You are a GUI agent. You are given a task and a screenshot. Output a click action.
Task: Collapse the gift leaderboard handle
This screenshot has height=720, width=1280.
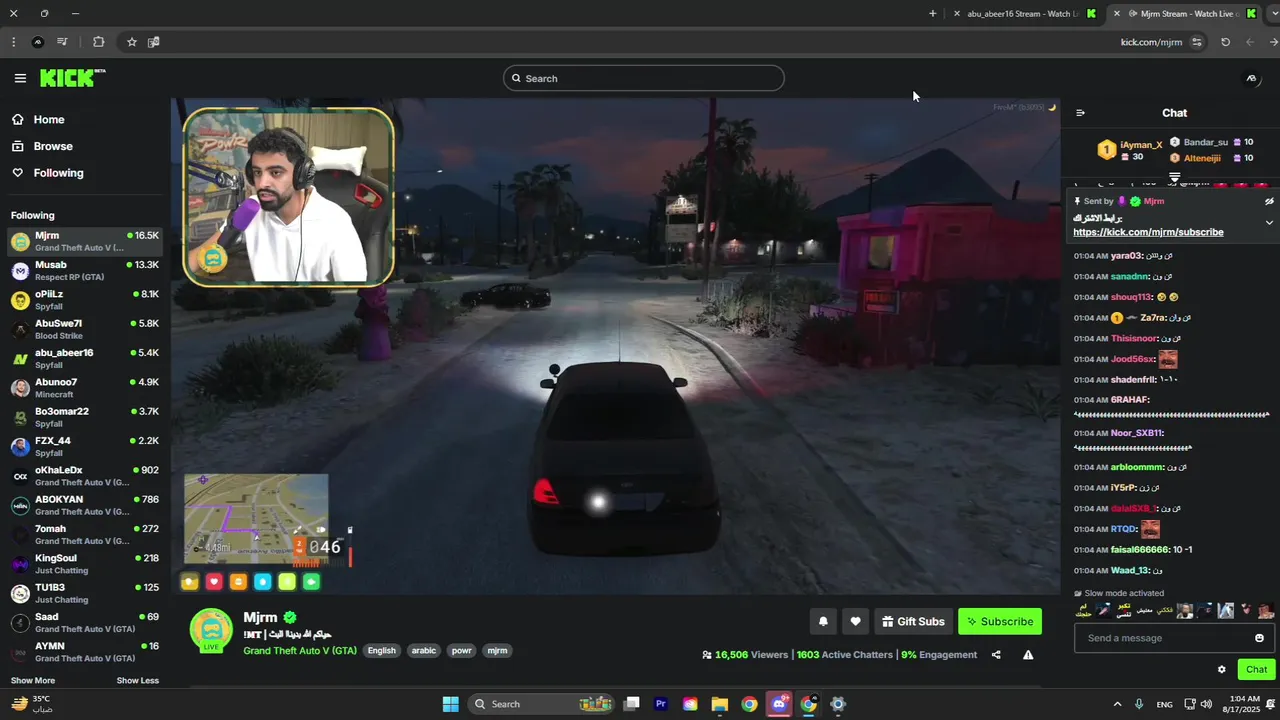coord(1175,177)
